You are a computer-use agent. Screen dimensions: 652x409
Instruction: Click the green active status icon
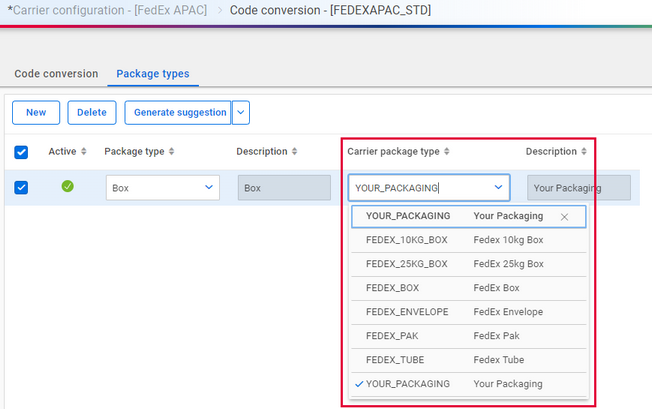68,186
